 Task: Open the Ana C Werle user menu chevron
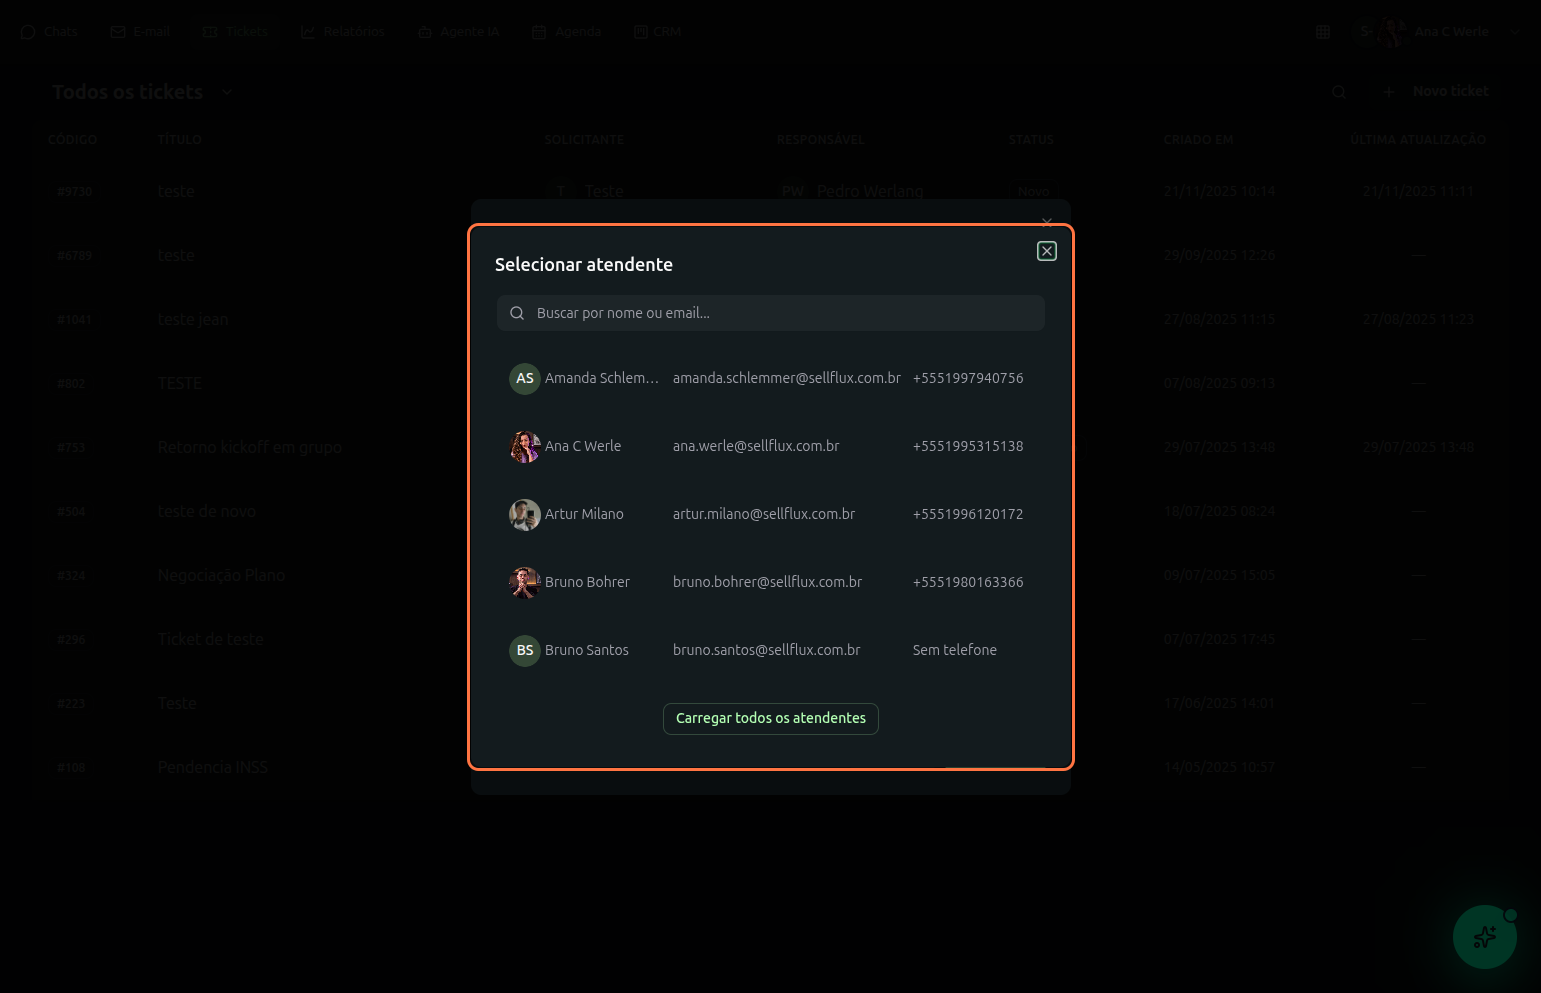(x=1514, y=32)
